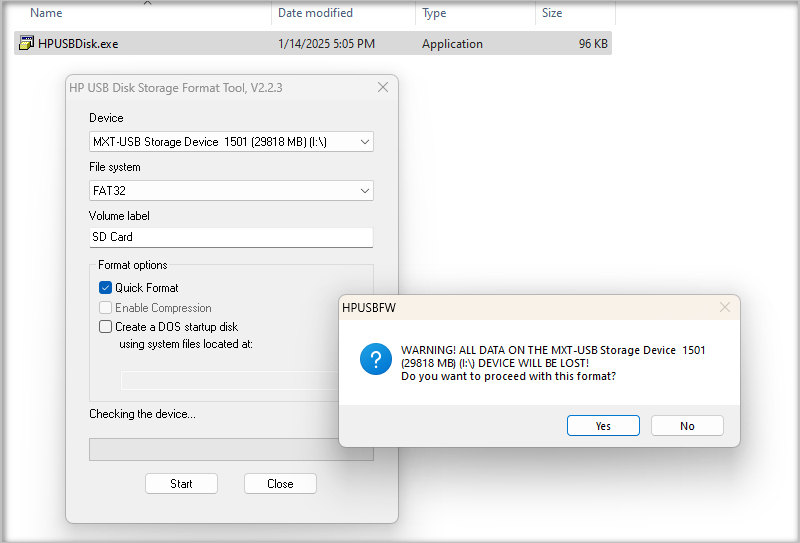800x543 pixels.
Task: Click the Close button in the format tool
Action: pos(280,484)
